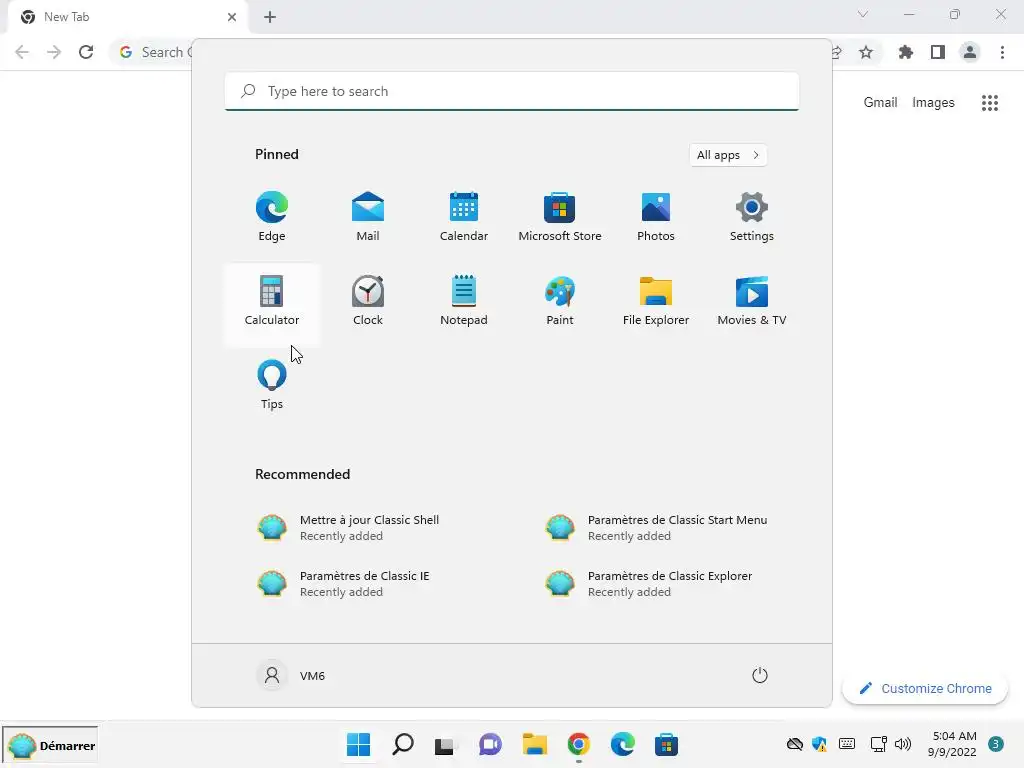Launch Mail from pinned apps
This screenshot has width=1024, height=768.
pyautogui.click(x=368, y=217)
